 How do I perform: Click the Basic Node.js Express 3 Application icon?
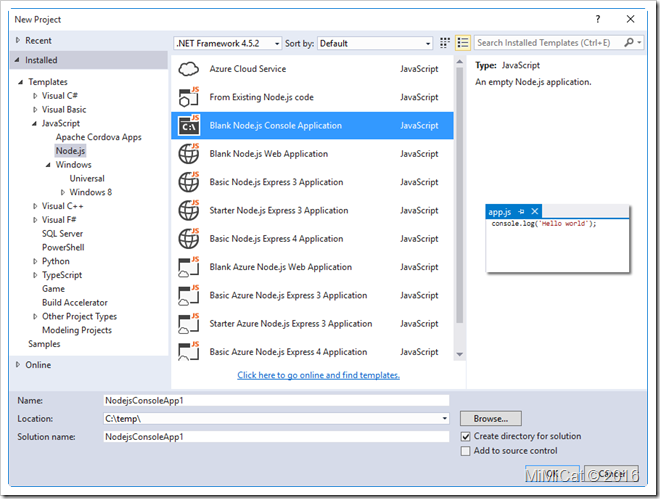tap(188, 182)
